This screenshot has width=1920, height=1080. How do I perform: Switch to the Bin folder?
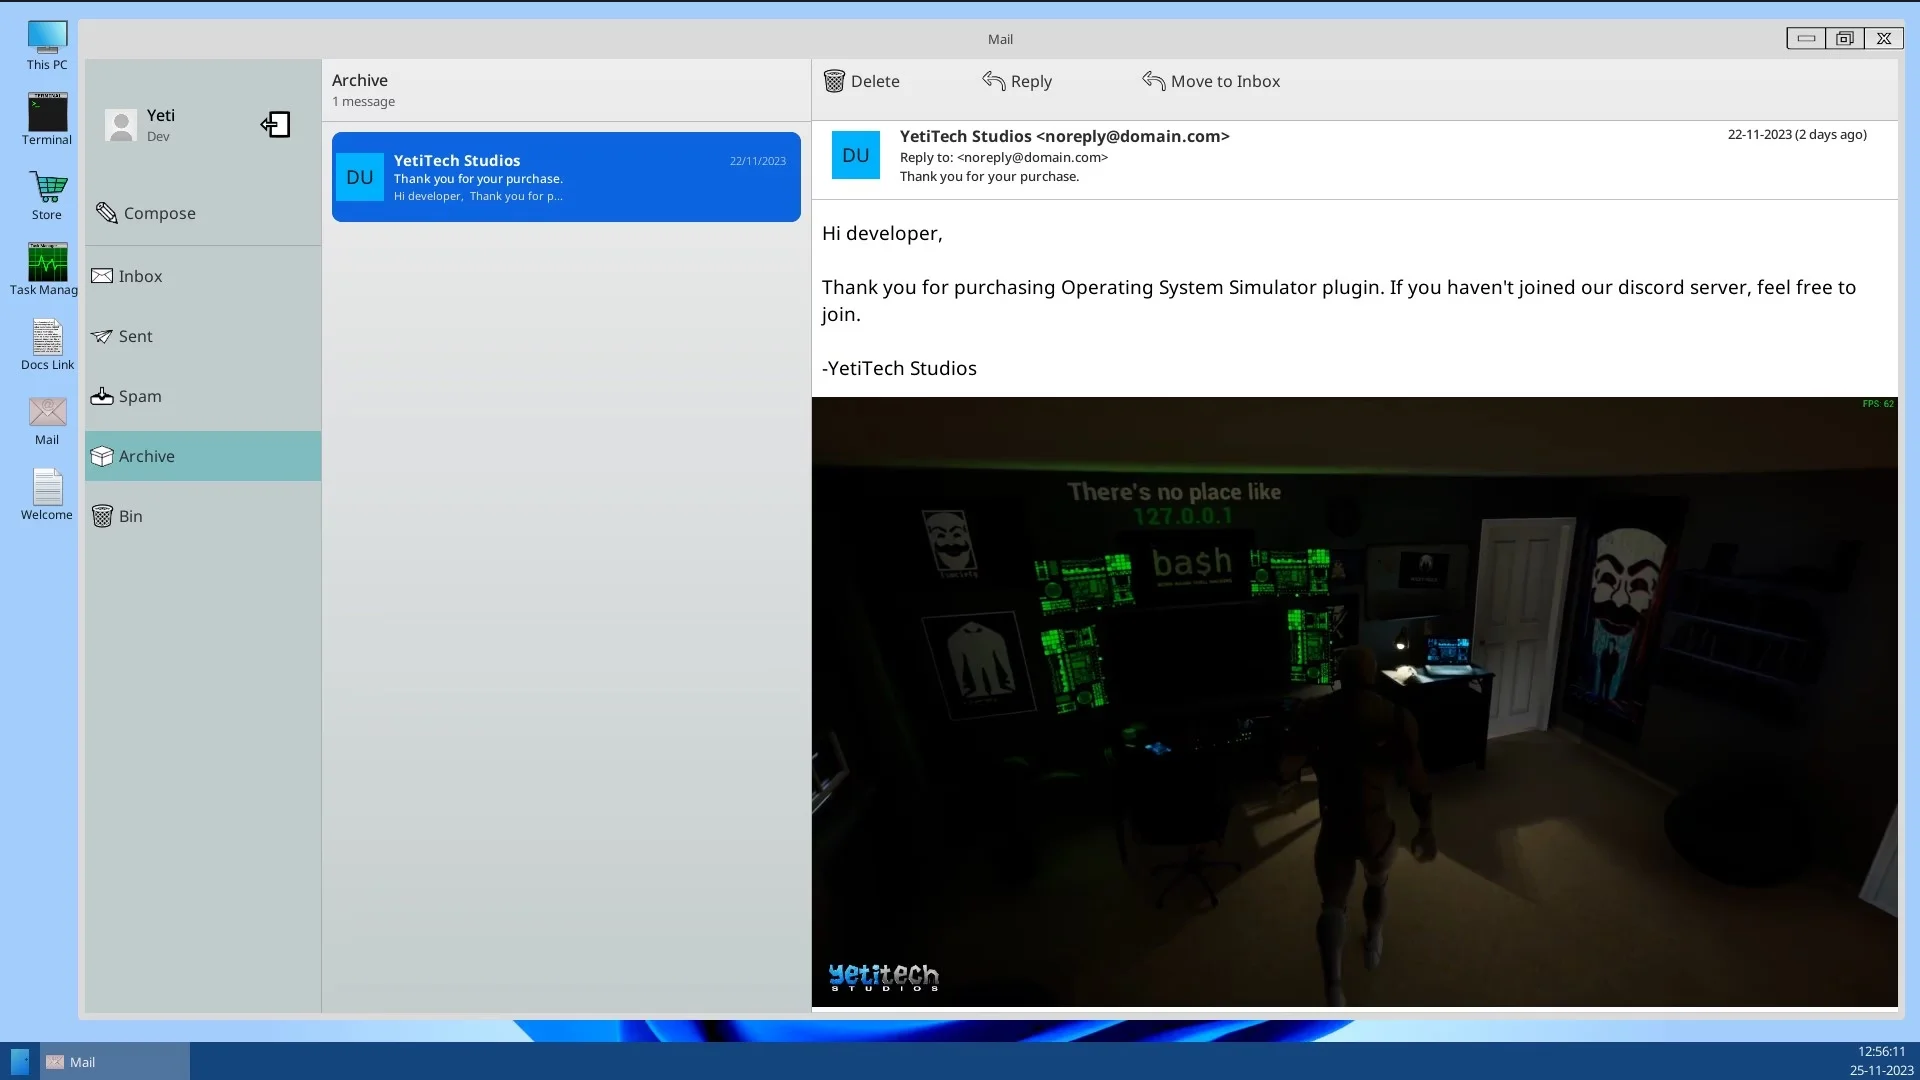(131, 516)
